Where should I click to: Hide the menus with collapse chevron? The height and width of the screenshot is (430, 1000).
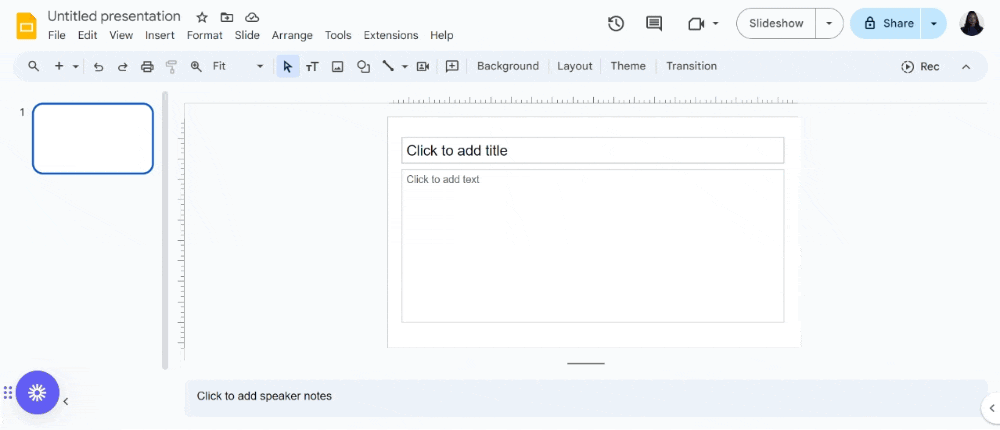pos(966,66)
